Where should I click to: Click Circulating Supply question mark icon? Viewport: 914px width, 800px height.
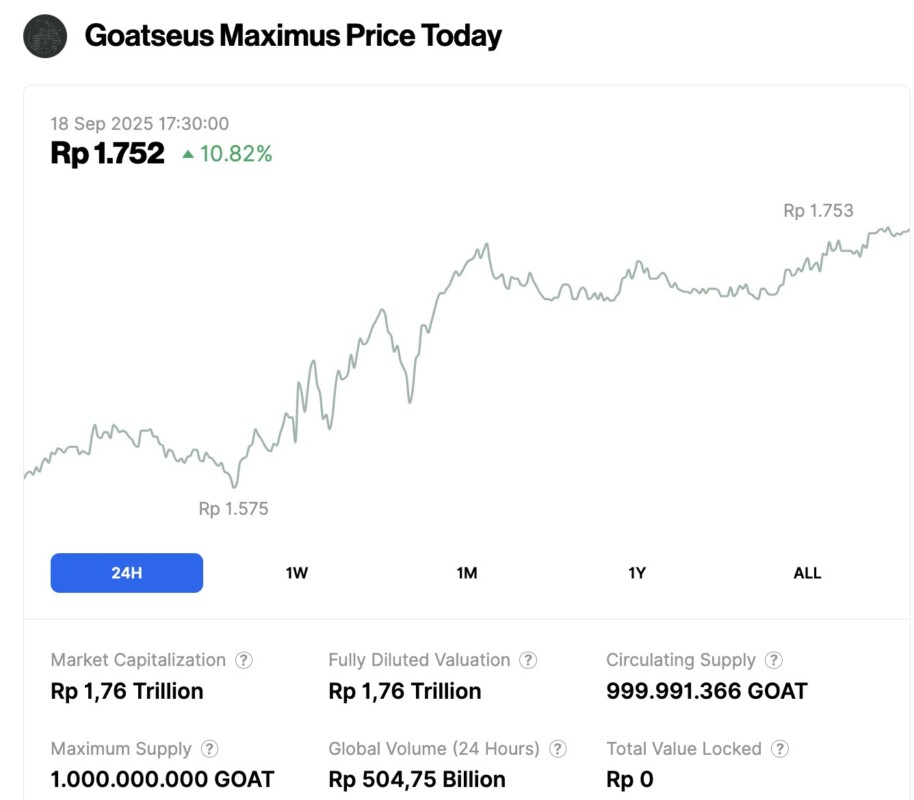[774, 660]
